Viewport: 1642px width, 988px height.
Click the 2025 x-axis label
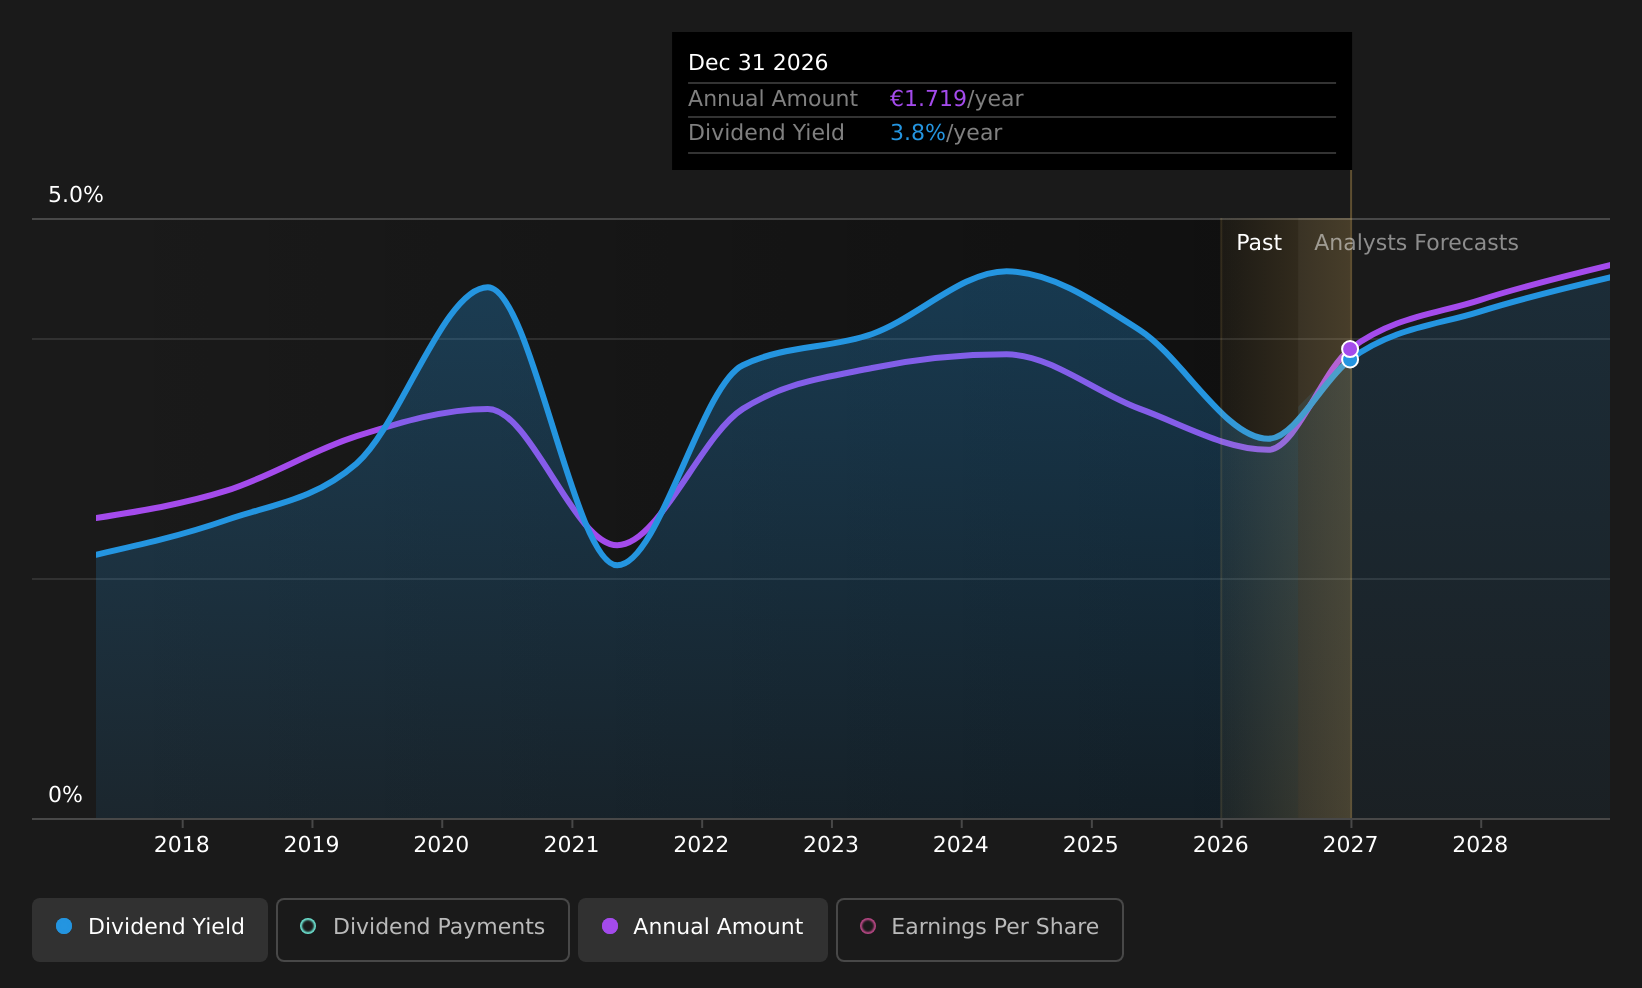tap(1091, 845)
